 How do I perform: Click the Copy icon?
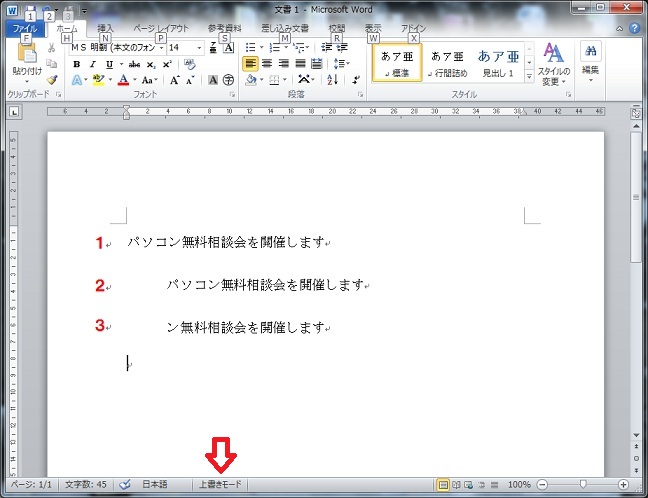(x=51, y=64)
